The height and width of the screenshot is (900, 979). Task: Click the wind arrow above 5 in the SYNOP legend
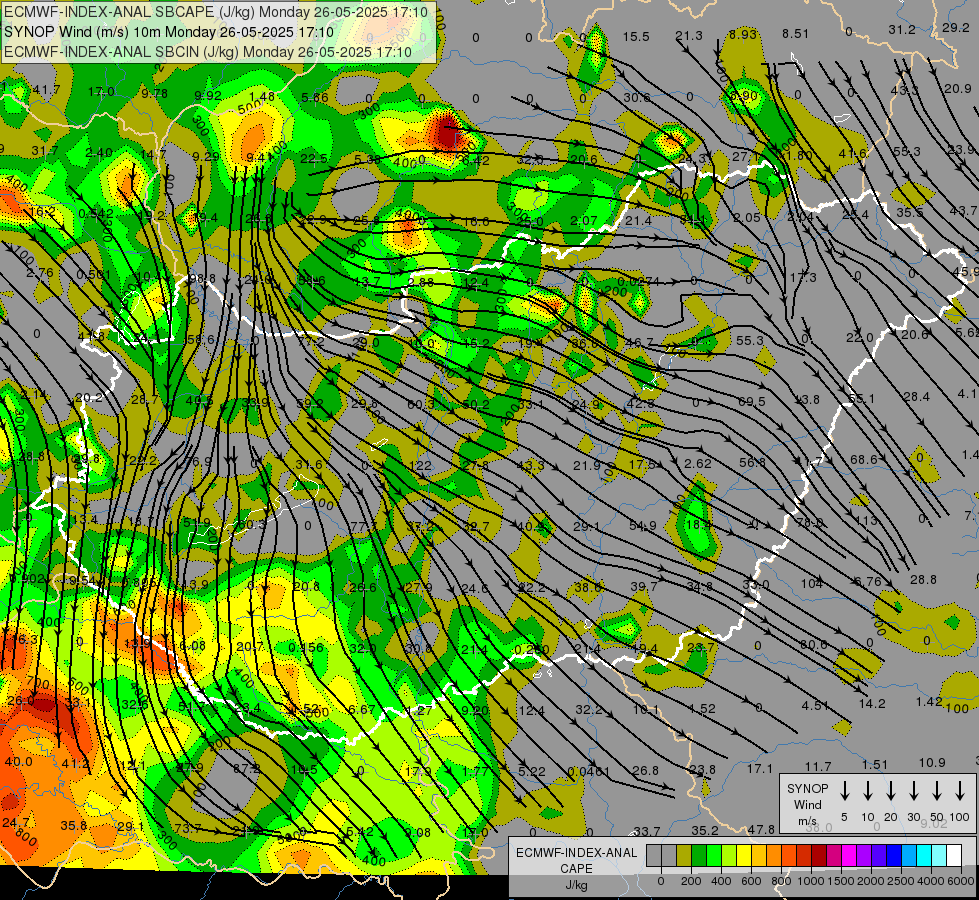click(844, 791)
